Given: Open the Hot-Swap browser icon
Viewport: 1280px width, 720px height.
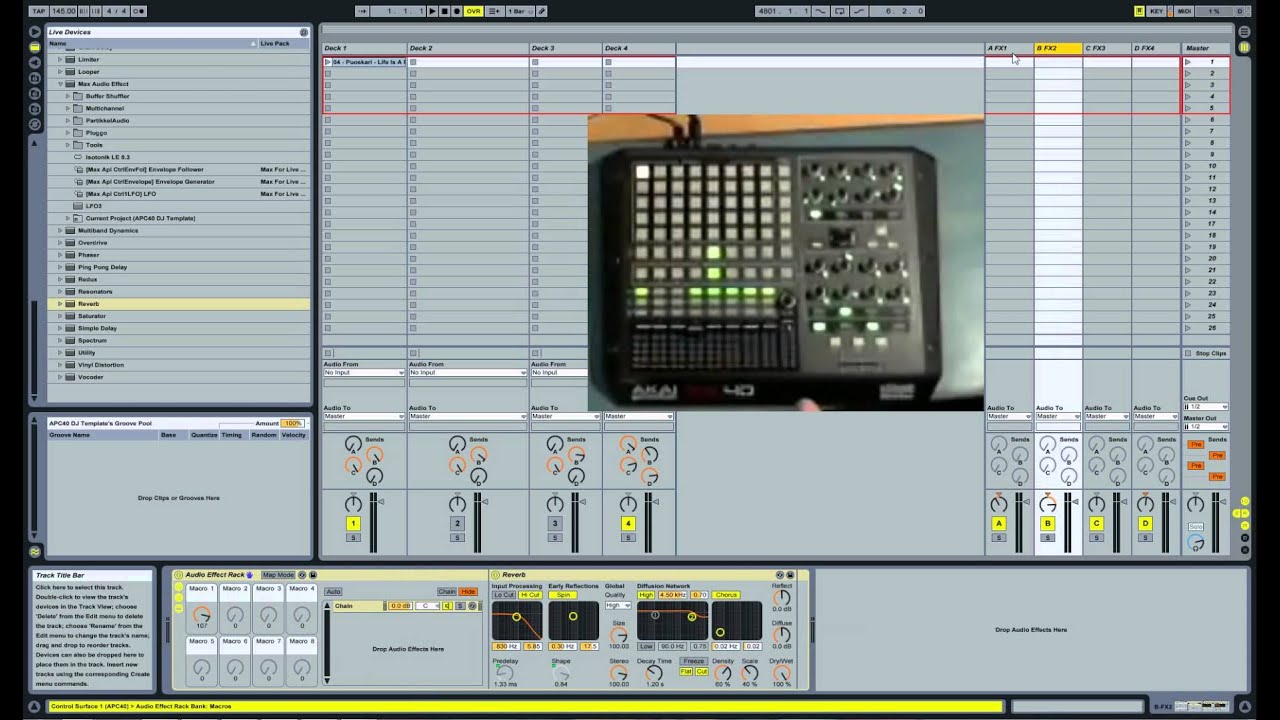Looking at the screenshot, I should click(x=35, y=124).
